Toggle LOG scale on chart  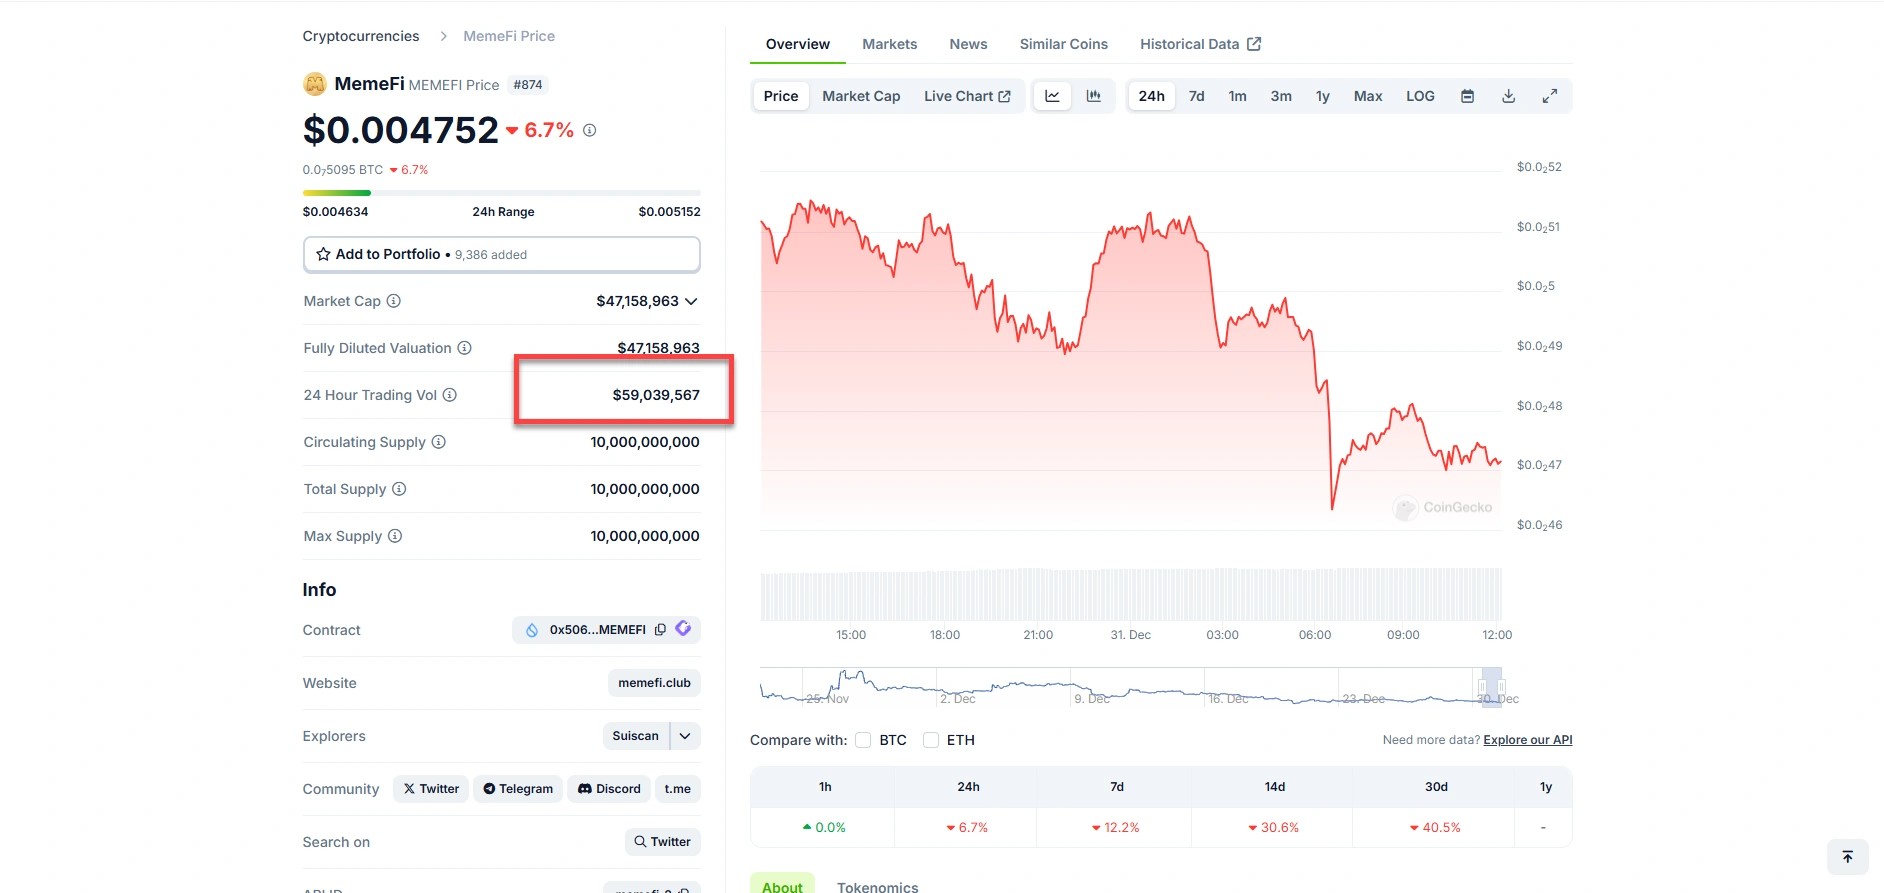click(x=1420, y=96)
